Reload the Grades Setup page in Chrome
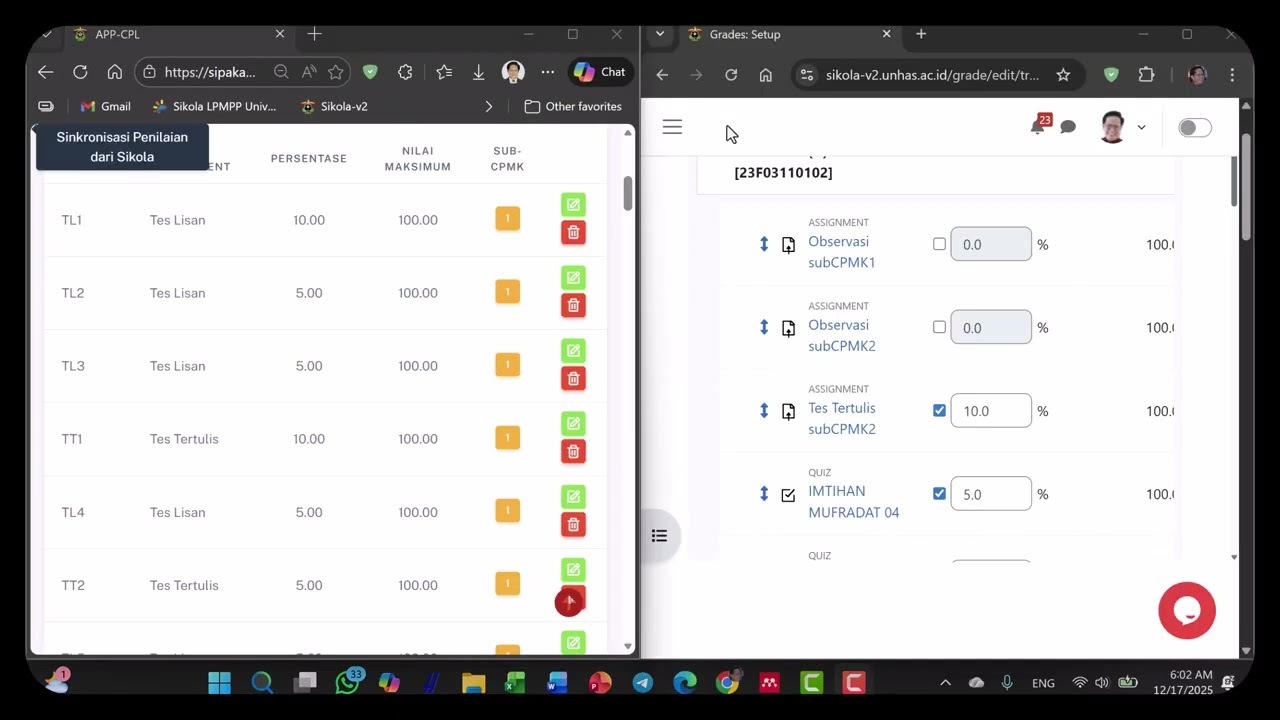The height and width of the screenshot is (720, 1280). tap(731, 75)
